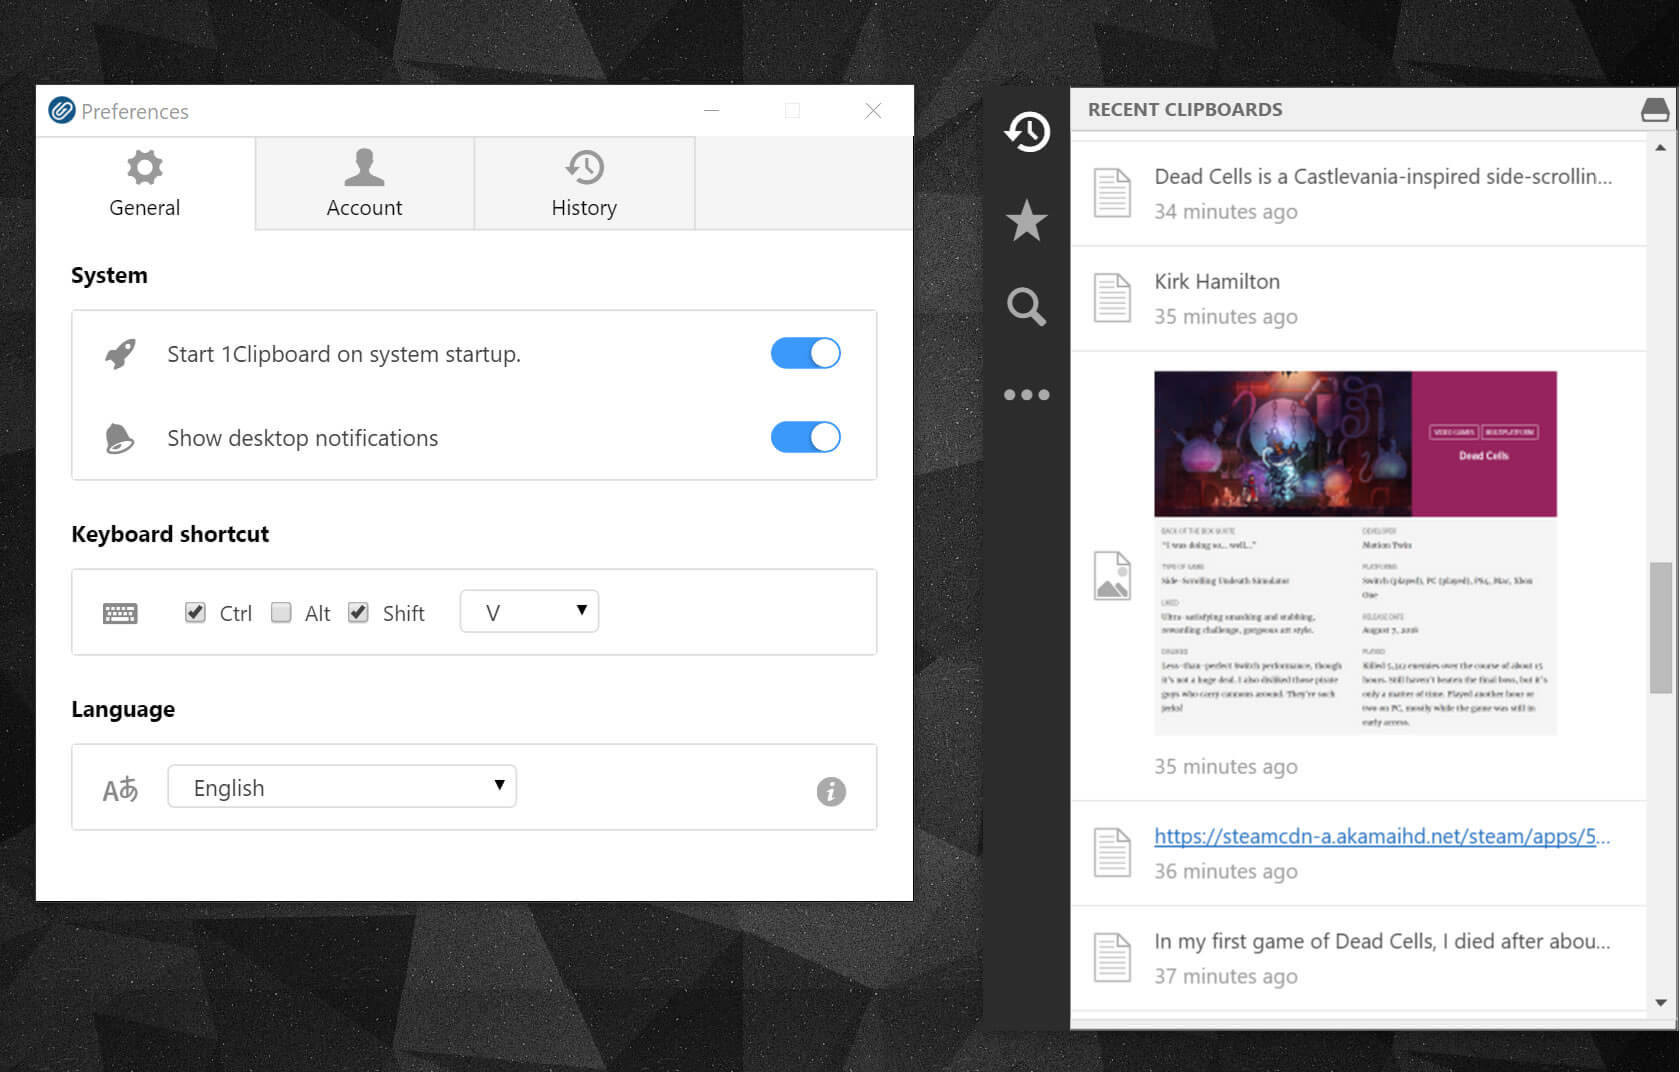Open the three-dots more options menu

click(1027, 395)
